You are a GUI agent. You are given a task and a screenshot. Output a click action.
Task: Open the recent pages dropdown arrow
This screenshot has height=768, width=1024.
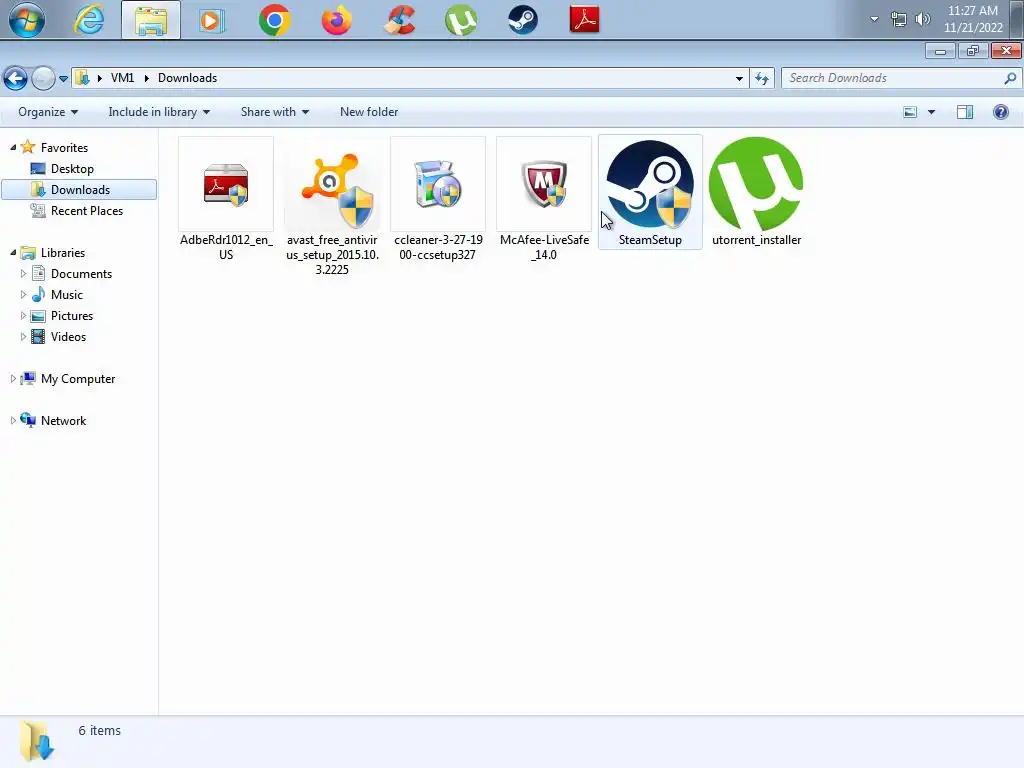click(63, 79)
